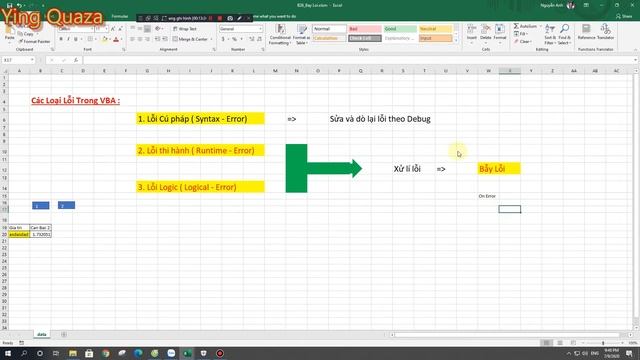Apply the Input cell style
This screenshot has width=640, height=360.
436,38
